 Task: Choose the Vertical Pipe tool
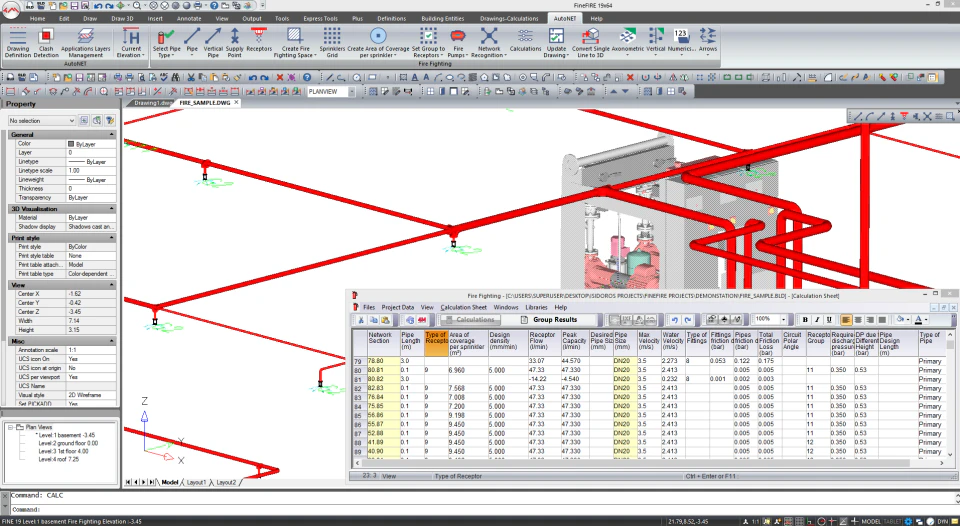point(213,43)
